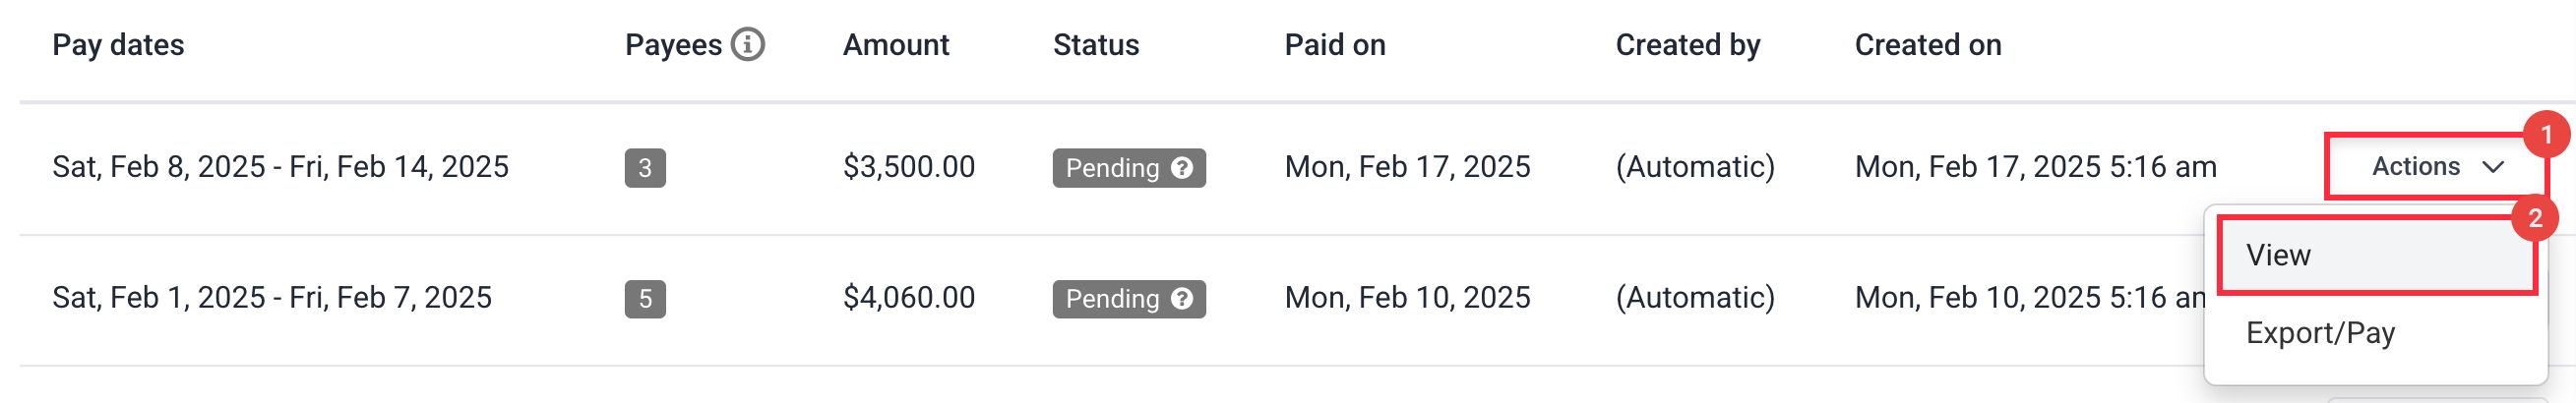Click the payee count badge showing 3
The height and width of the screenshot is (403, 2576).
(x=645, y=168)
